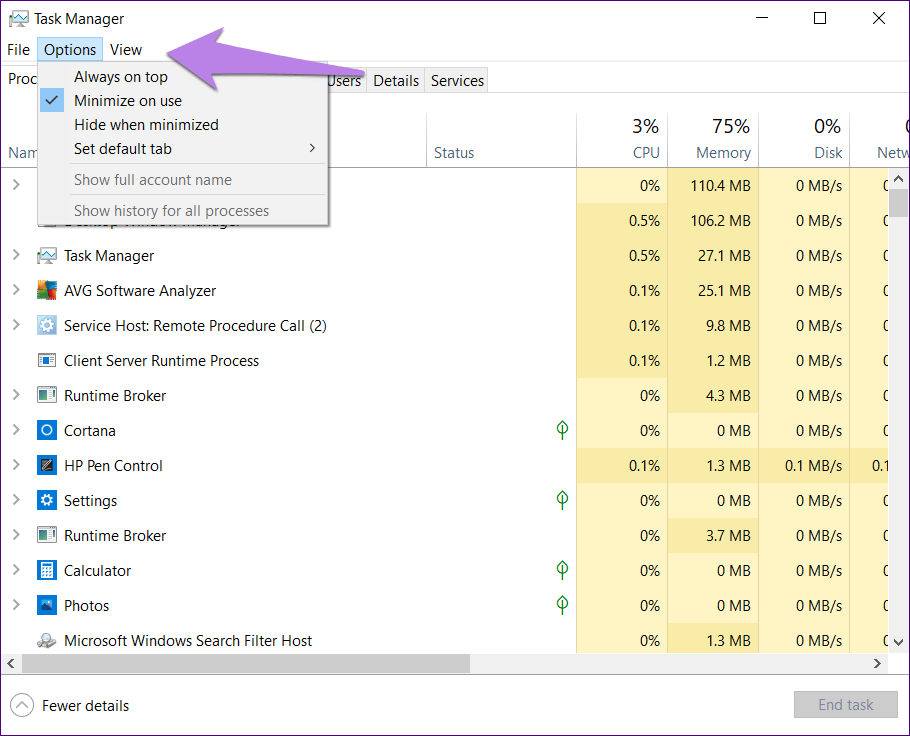Click the Microsoft Windows Search Filter Host icon
The width and height of the screenshot is (910, 736).
pyautogui.click(x=46, y=640)
